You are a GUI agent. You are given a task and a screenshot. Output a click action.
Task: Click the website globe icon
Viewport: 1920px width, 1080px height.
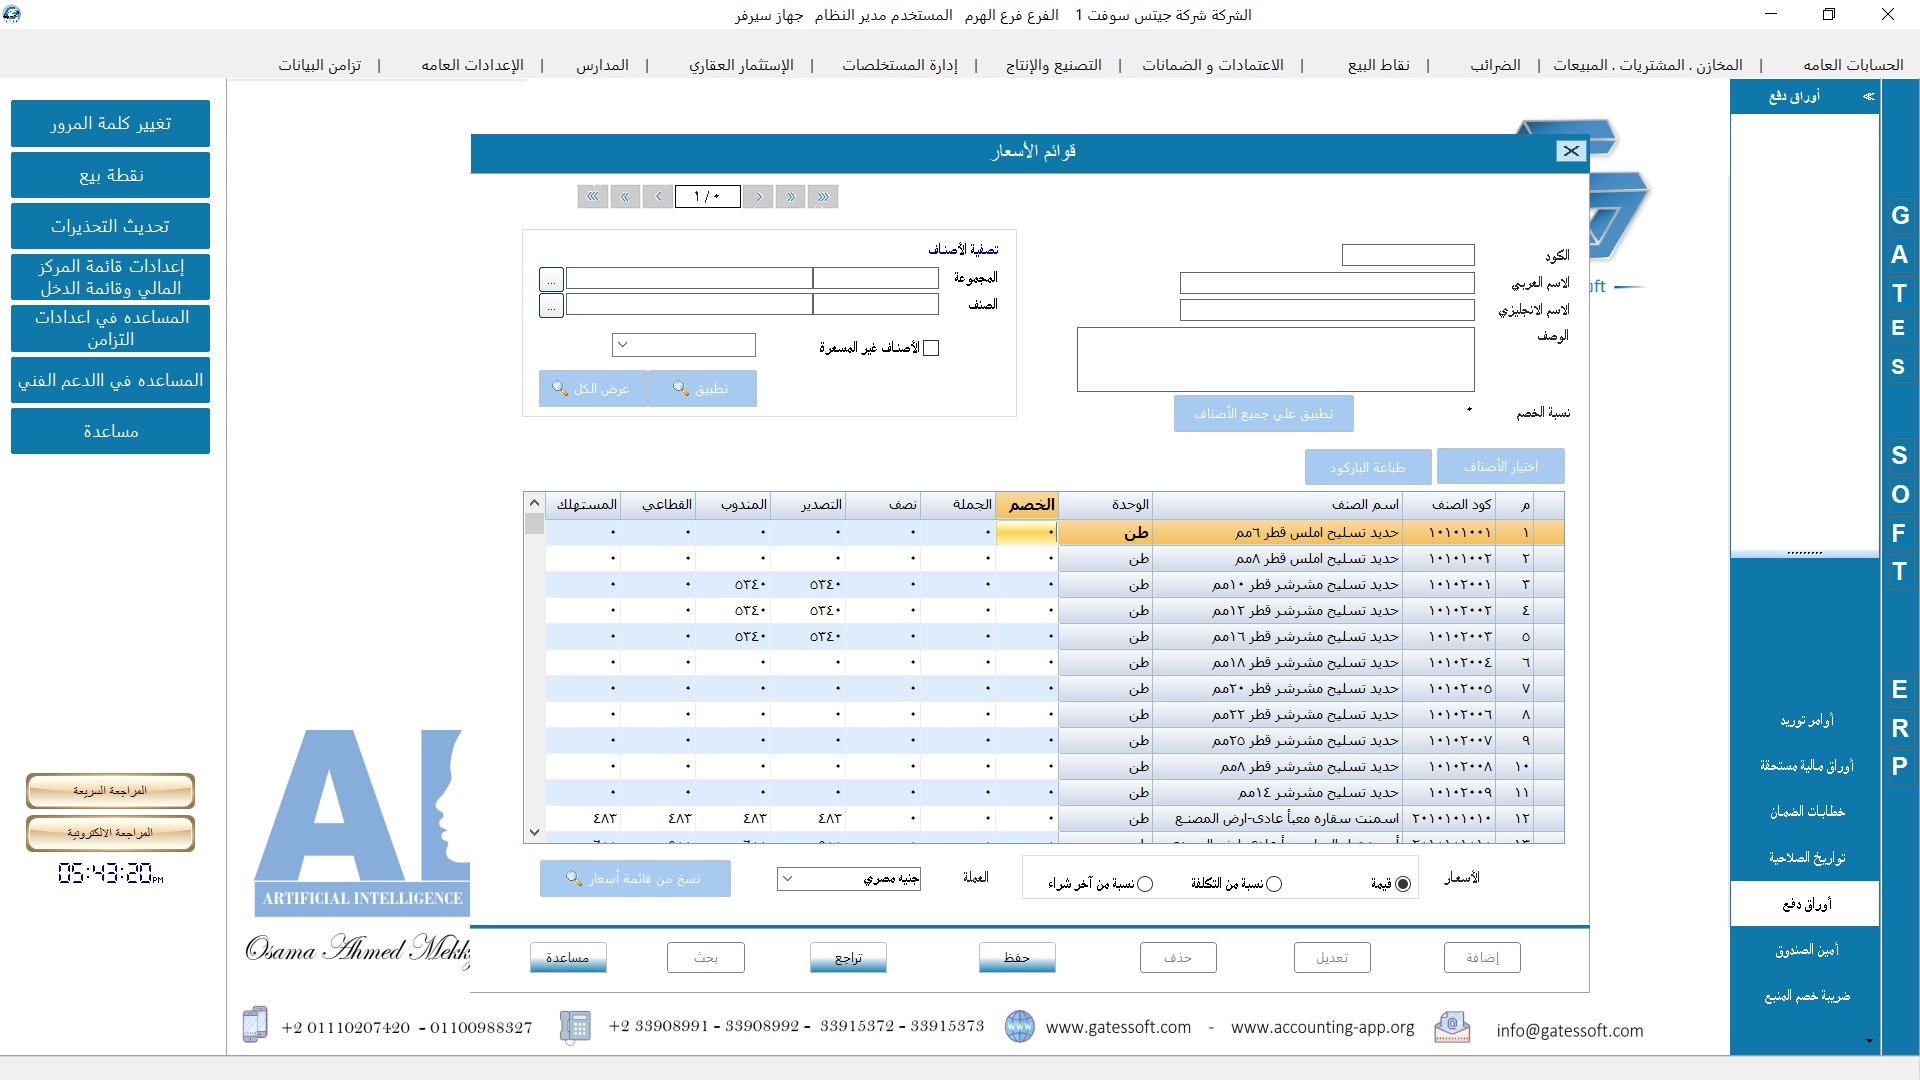point(1019,1026)
